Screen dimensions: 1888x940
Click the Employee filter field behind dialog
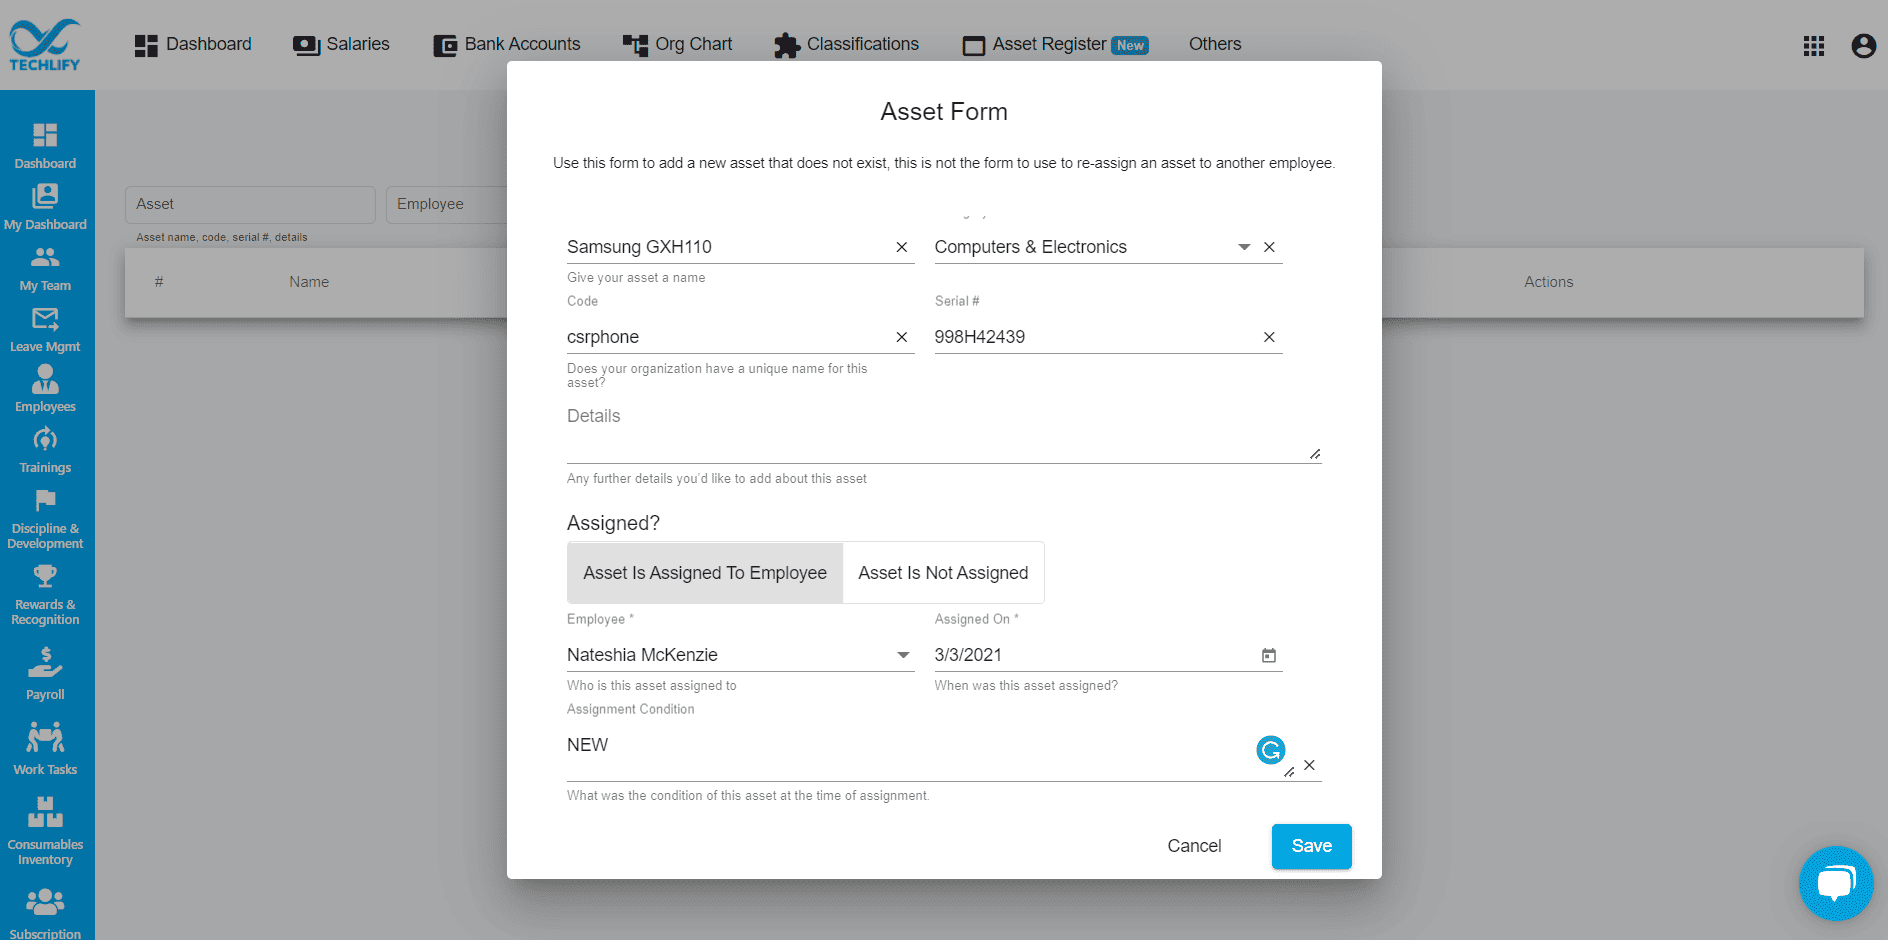pyautogui.click(x=447, y=204)
